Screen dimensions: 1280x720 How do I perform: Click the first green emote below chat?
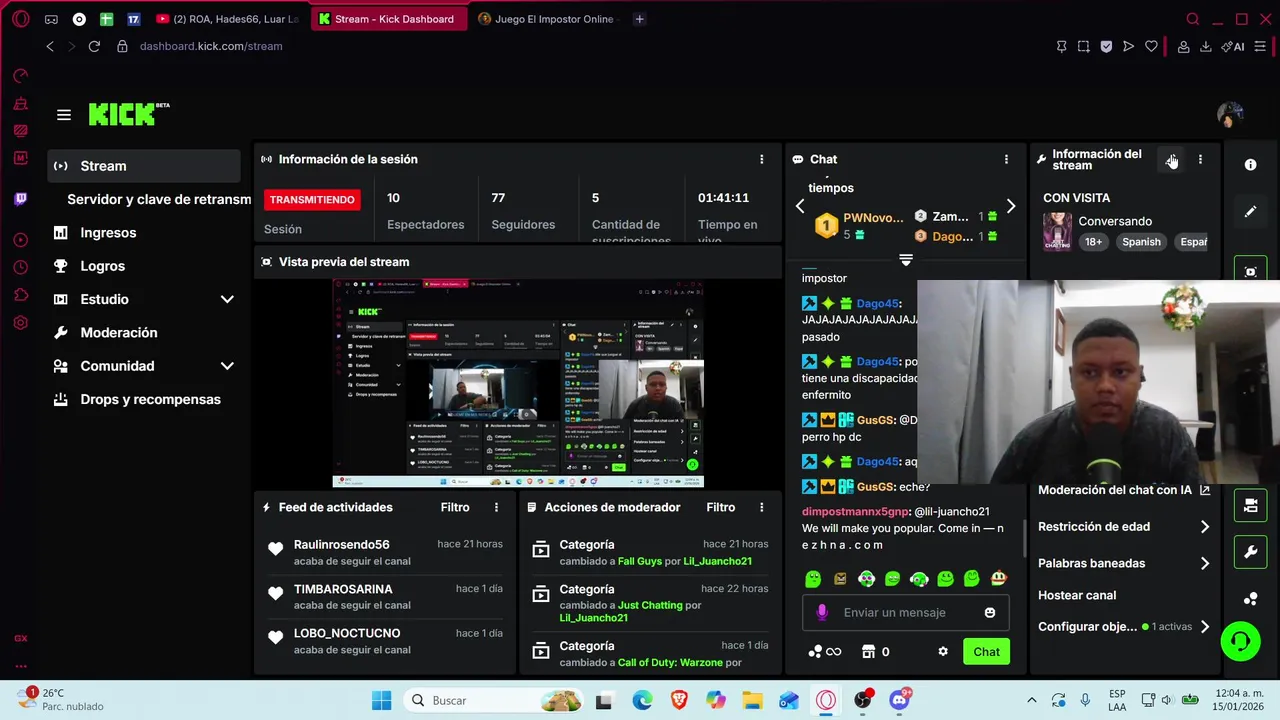click(813, 579)
